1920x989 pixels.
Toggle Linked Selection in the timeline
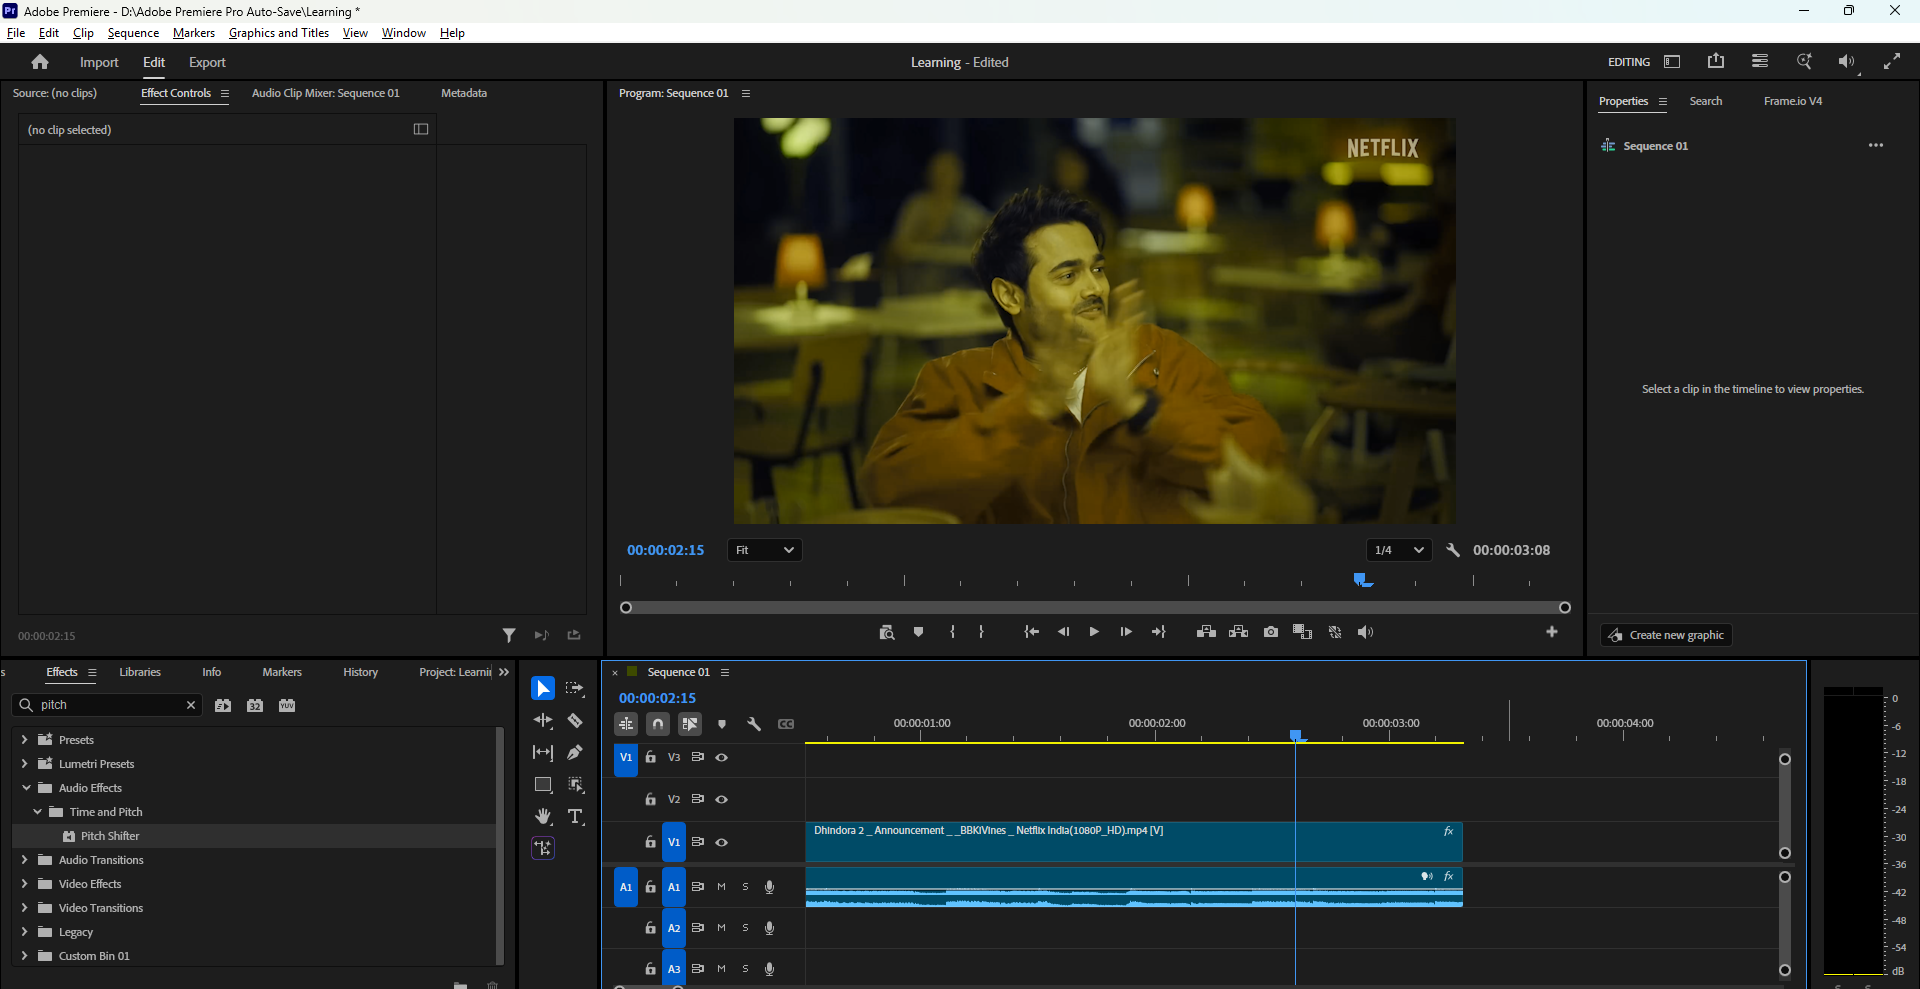click(690, 724)
